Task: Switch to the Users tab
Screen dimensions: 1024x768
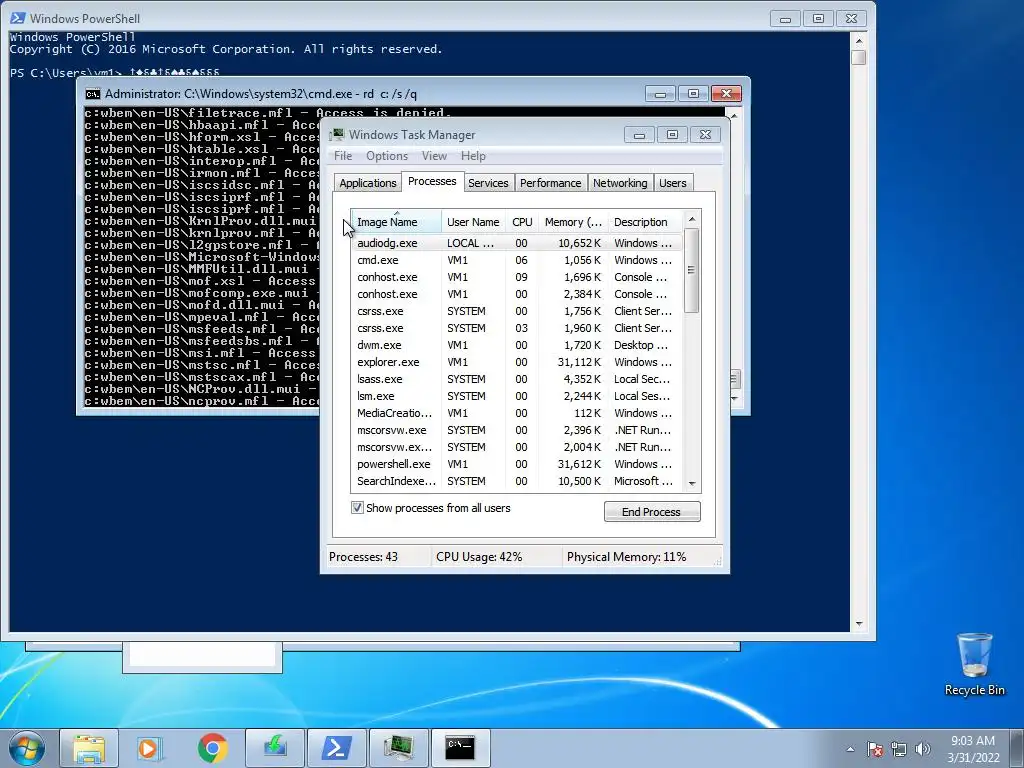Action: pyautogui.click(x=673, y=183)
